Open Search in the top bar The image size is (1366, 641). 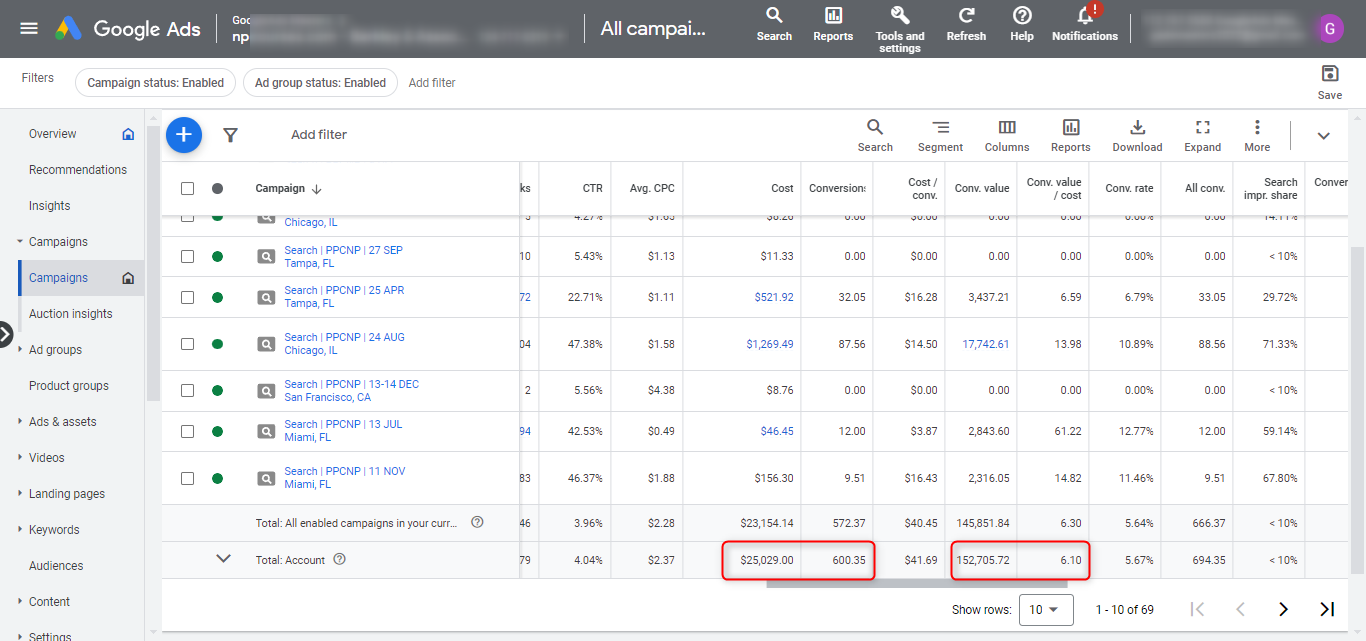(x=774, y=25)
